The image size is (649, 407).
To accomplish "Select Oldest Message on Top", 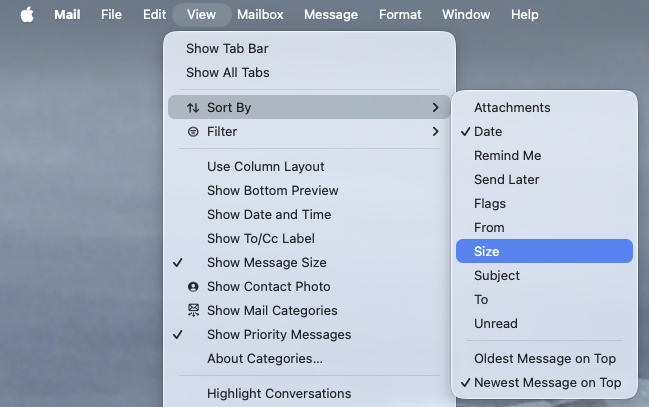I will click(x=544, y=359).
